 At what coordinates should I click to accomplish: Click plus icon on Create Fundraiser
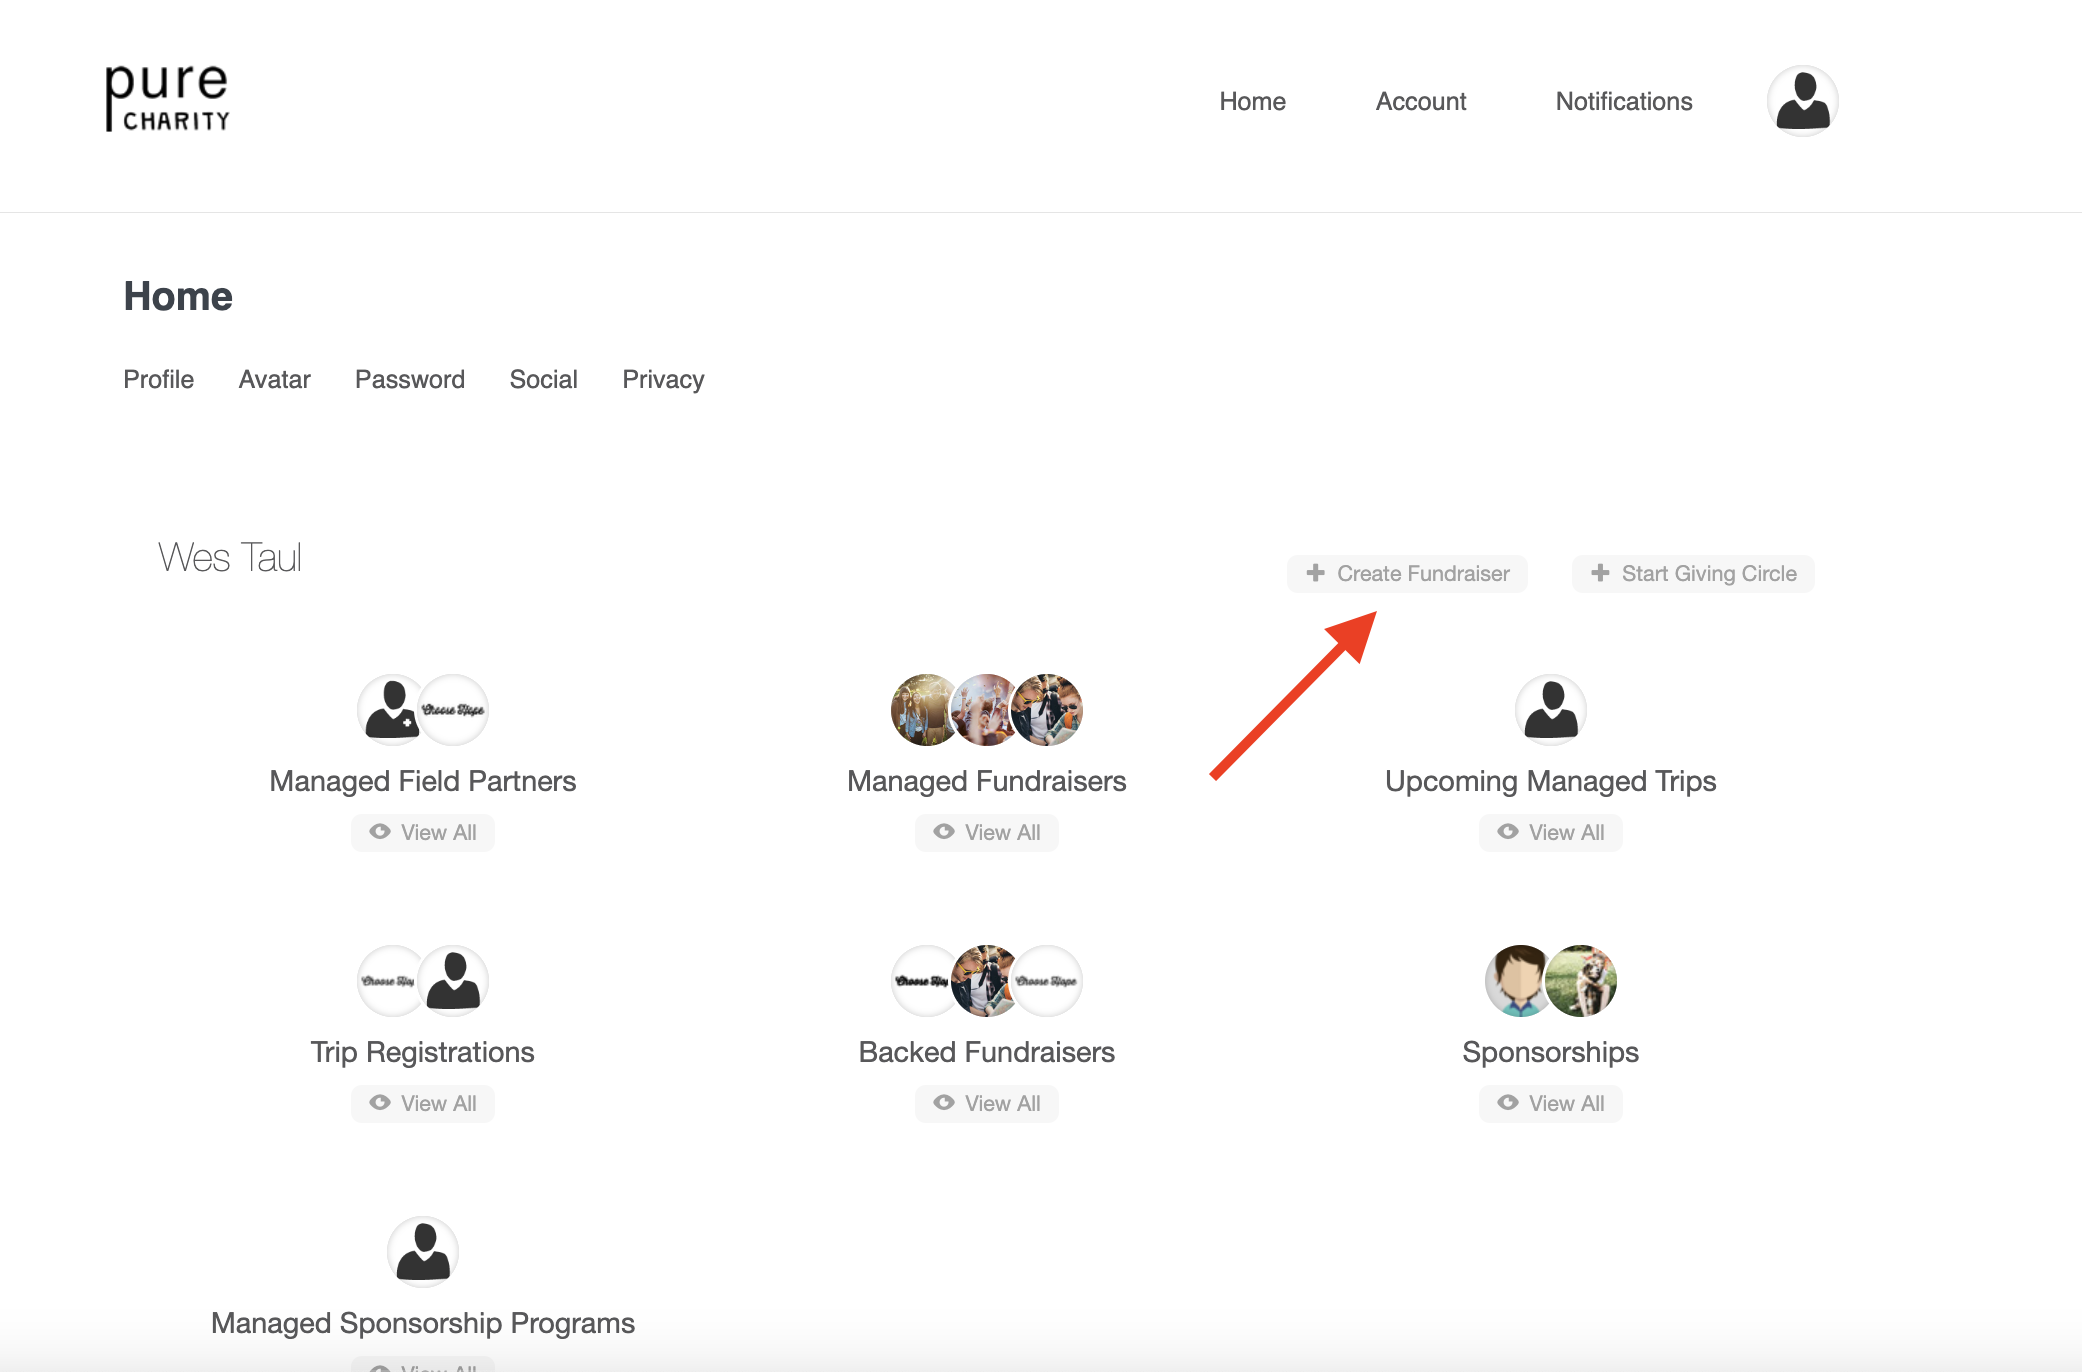[x=1316, y=573]
